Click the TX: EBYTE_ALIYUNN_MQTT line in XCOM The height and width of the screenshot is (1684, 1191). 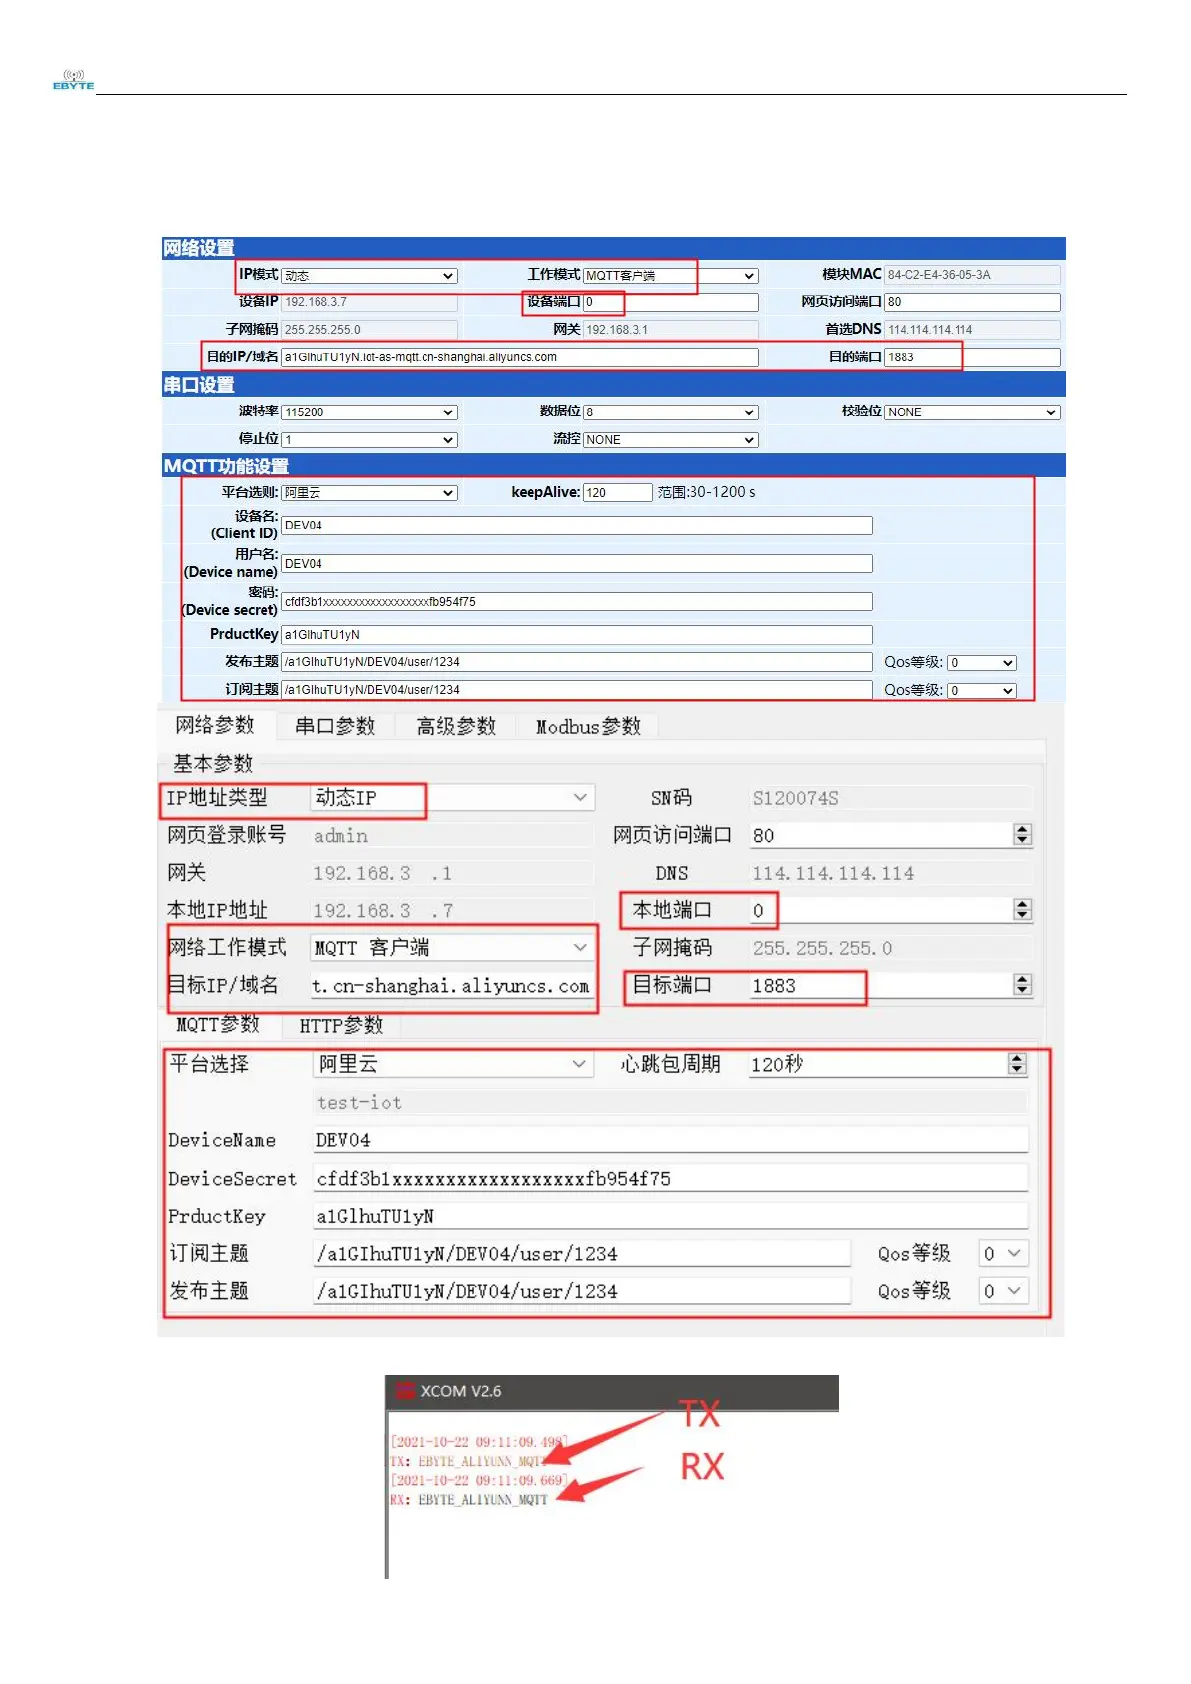(468, 1461)
